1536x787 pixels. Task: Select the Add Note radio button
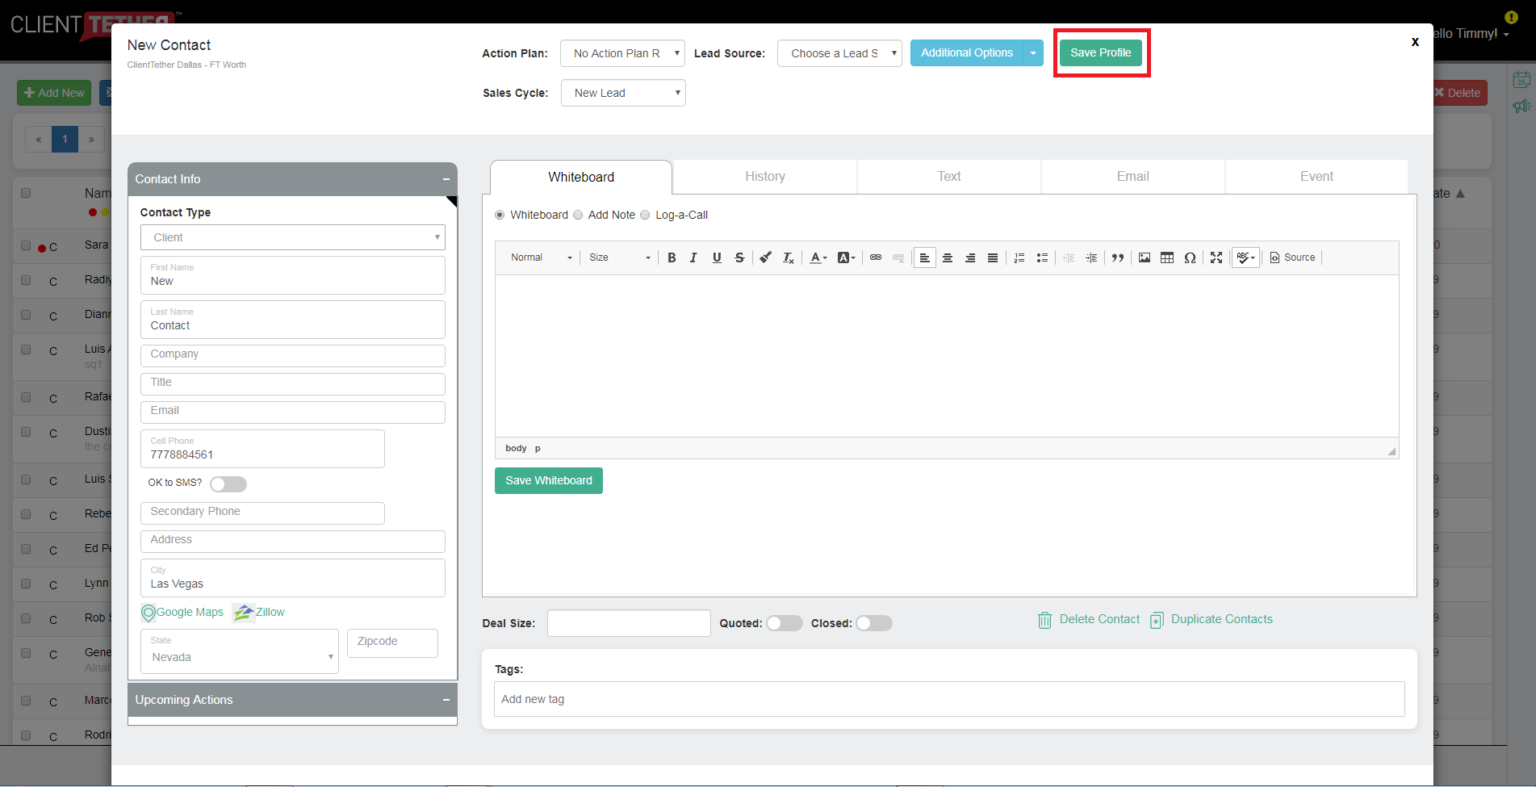[x=578, y=215]
